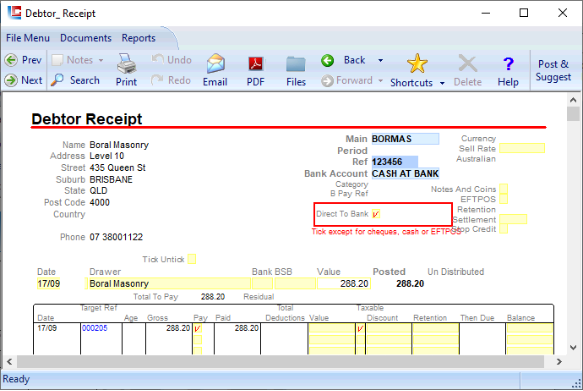Expand the Shortcuts dropdown arrow
The image size is (583, 391).
[x=442, y=83]
